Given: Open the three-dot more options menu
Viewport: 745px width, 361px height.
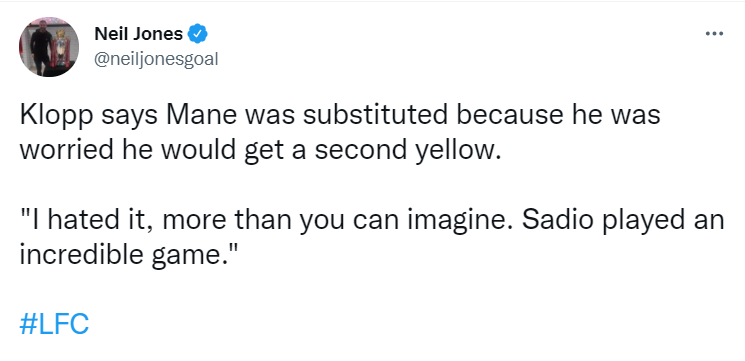Looking at the screenshot, I should pos(714,34).
